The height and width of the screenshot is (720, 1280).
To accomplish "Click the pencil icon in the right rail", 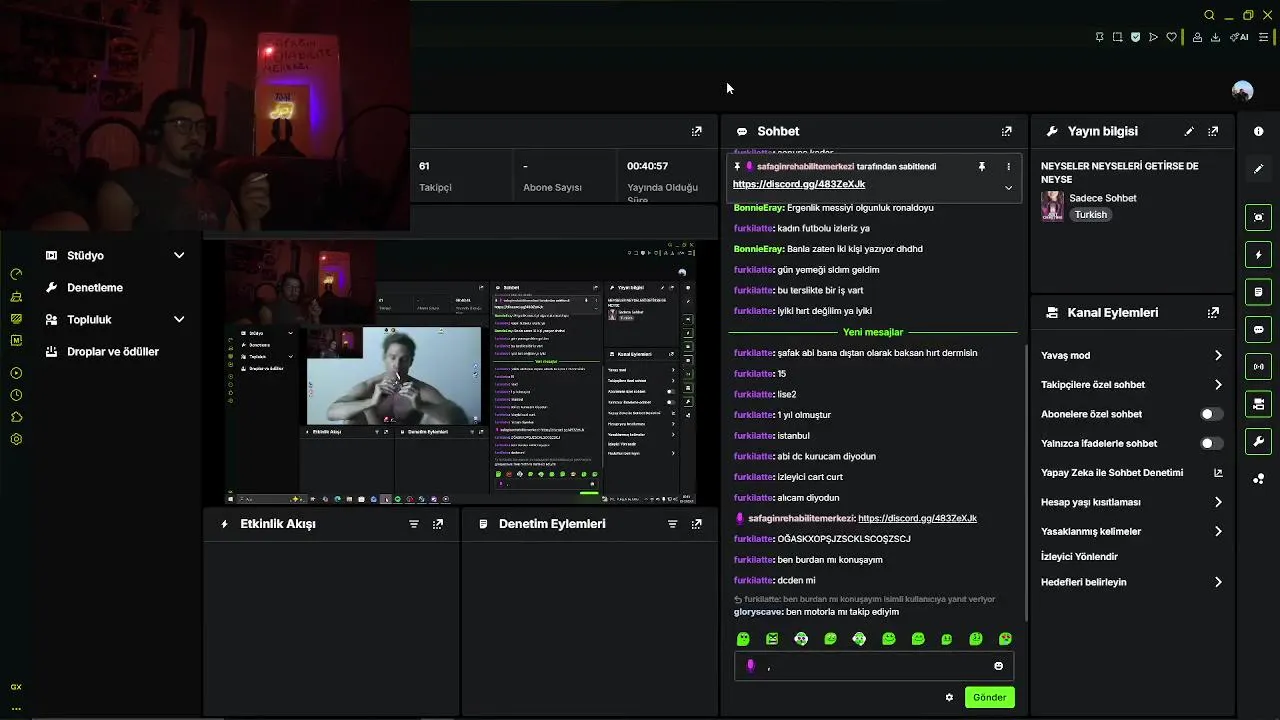I will pos(1258,169).
